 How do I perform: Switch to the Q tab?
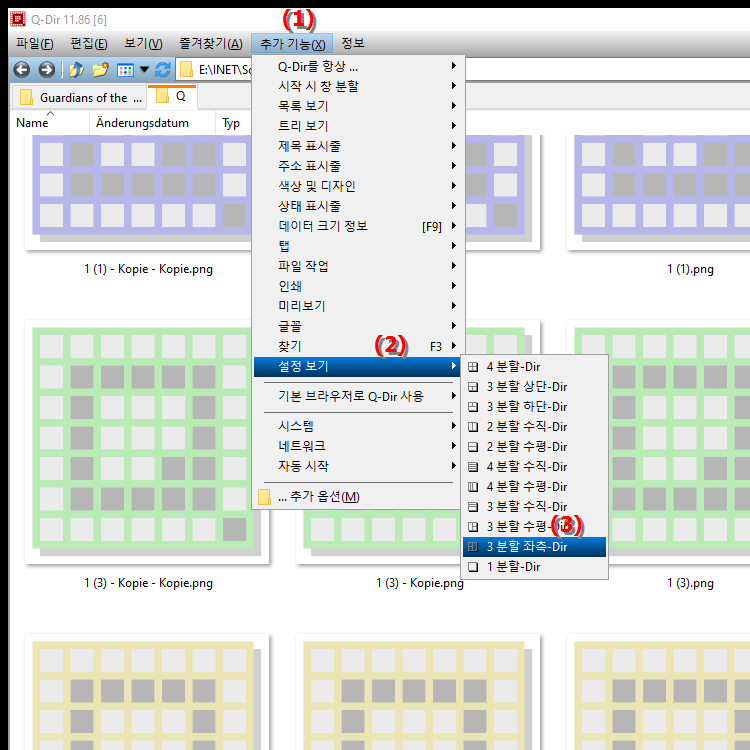(x=172, y=96)
